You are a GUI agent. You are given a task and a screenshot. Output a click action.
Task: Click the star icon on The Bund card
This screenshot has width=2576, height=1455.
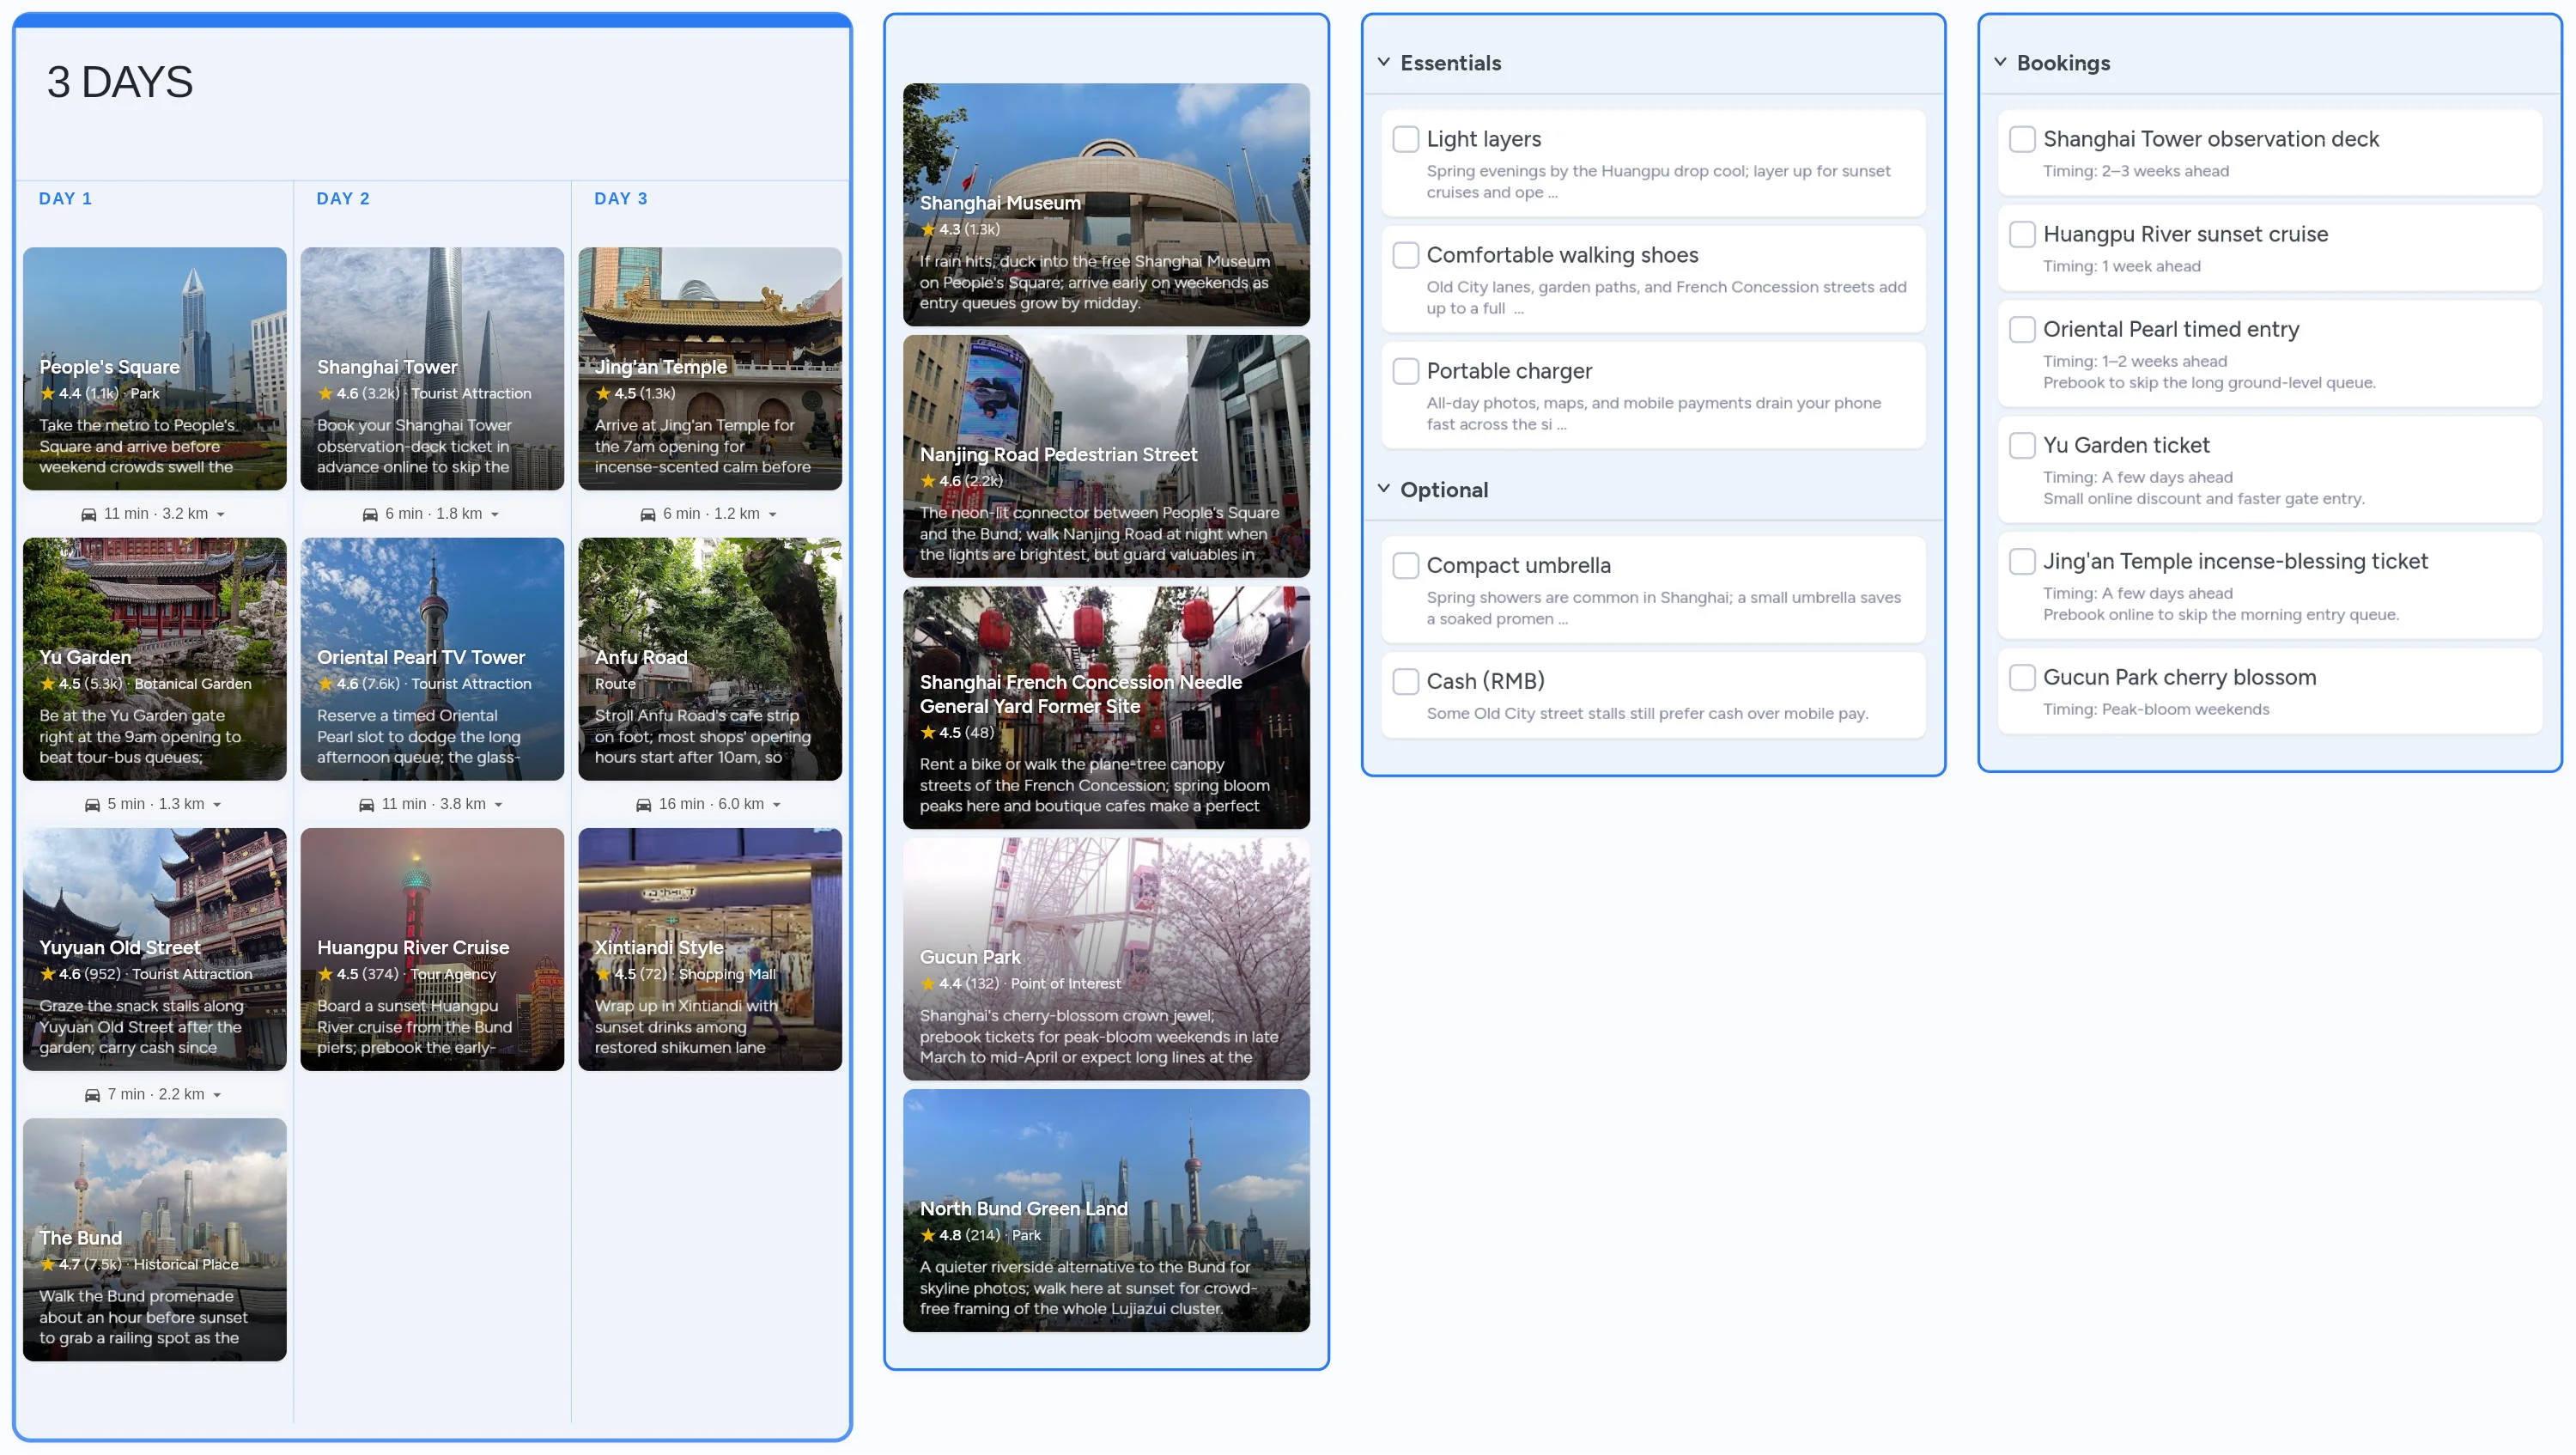[x=47, y=1264]
